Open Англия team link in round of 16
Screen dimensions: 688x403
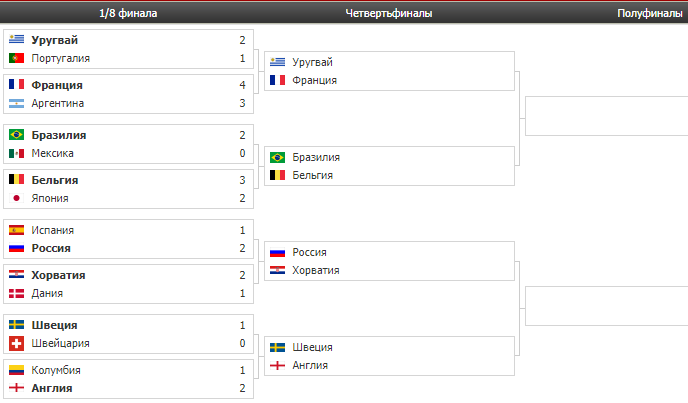click(x=52, y=388)
